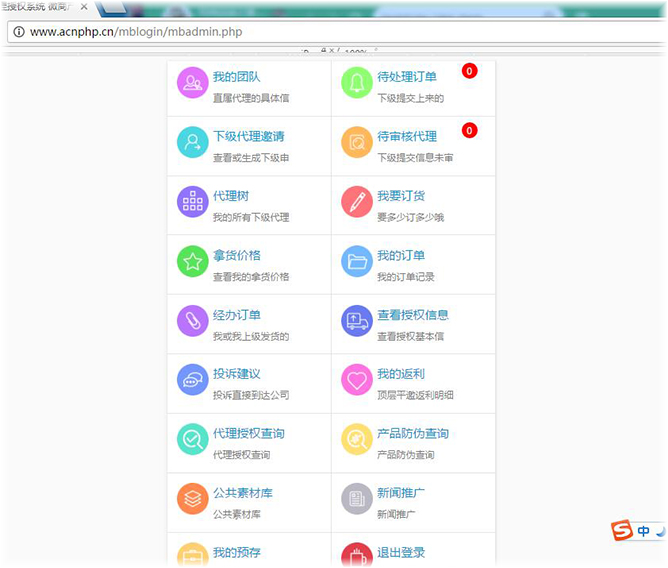The image size is (668, 568).
Task: Click the purple paperclip handled orders icon
Action: tap(192, 320)
